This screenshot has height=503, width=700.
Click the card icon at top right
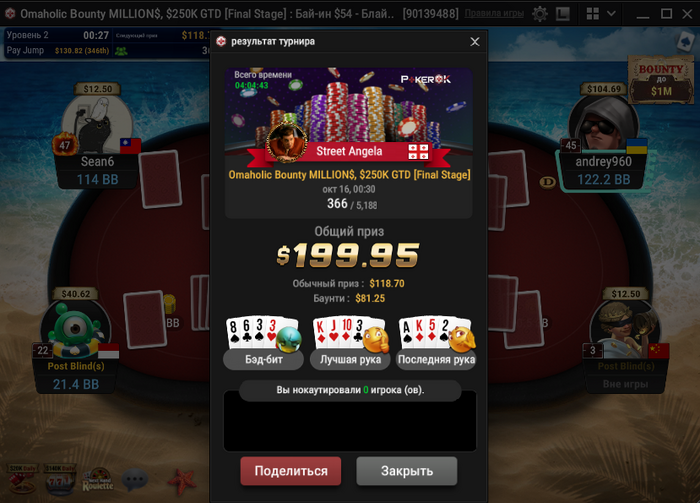[684, 42]
